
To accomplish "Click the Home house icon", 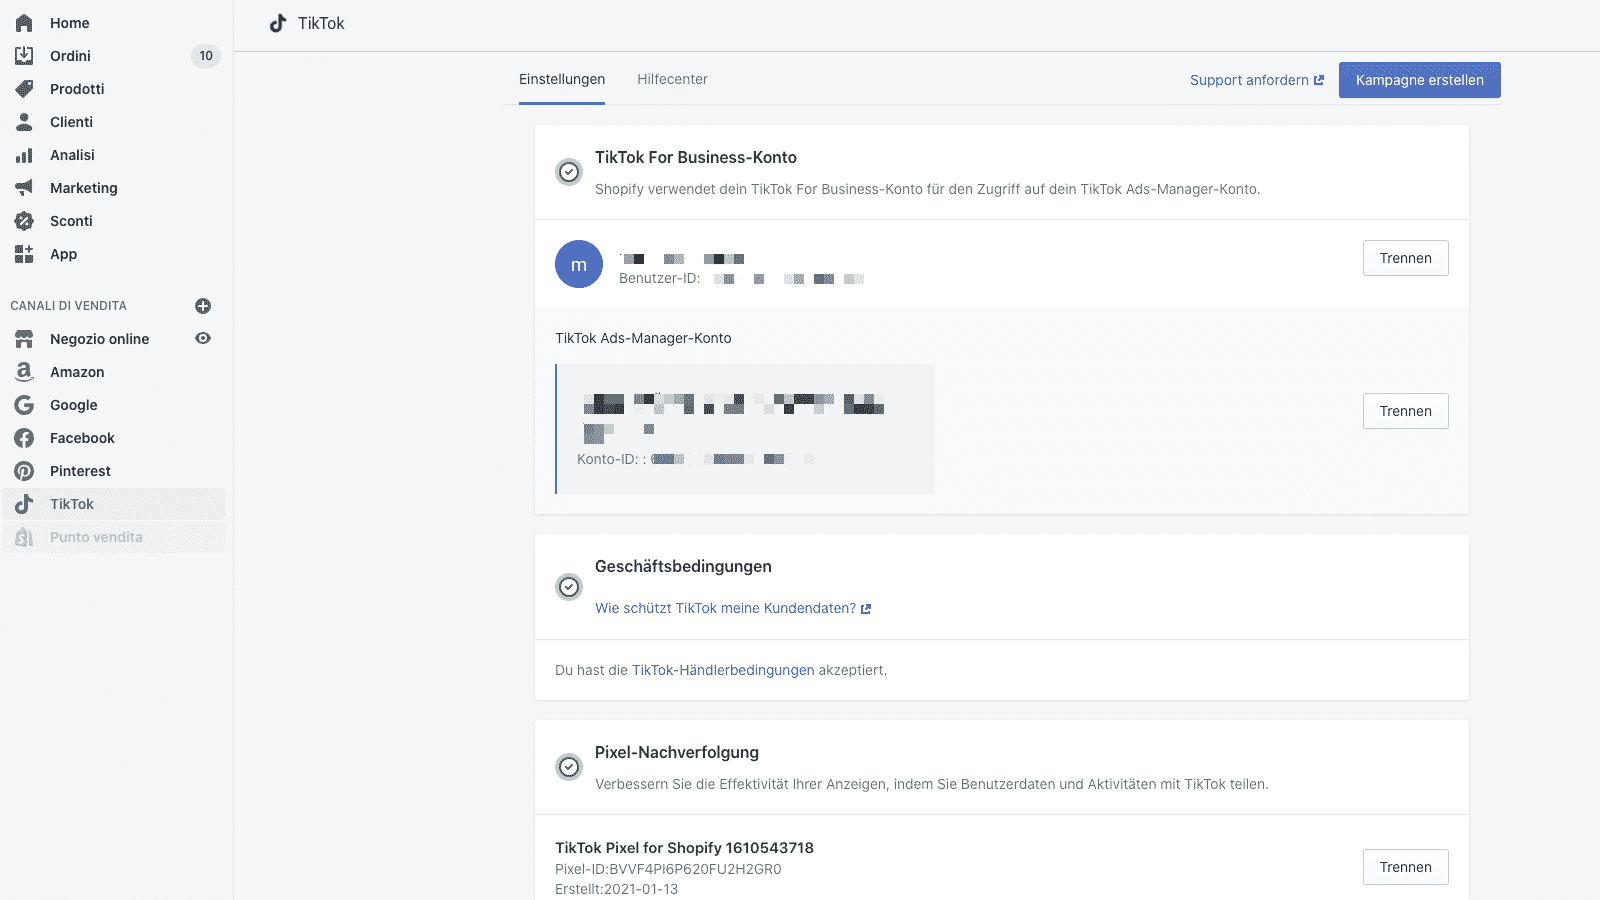I will click(x=24, y=23).
